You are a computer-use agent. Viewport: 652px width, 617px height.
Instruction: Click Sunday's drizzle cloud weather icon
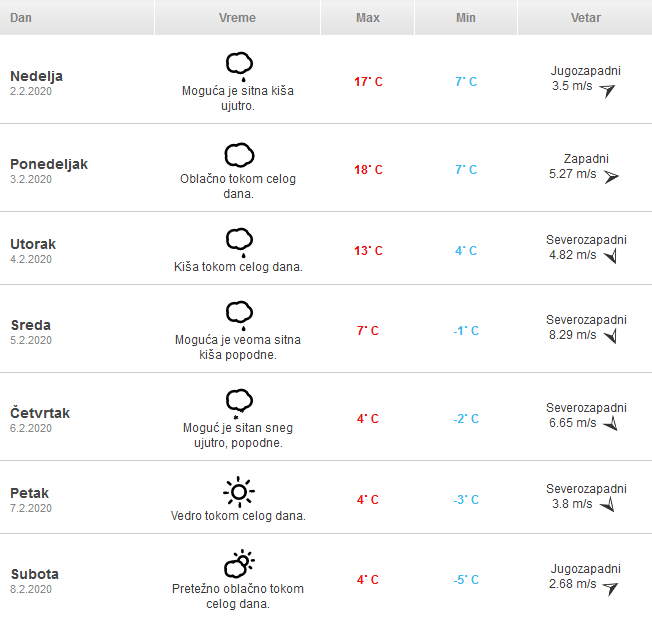[238, 66]
